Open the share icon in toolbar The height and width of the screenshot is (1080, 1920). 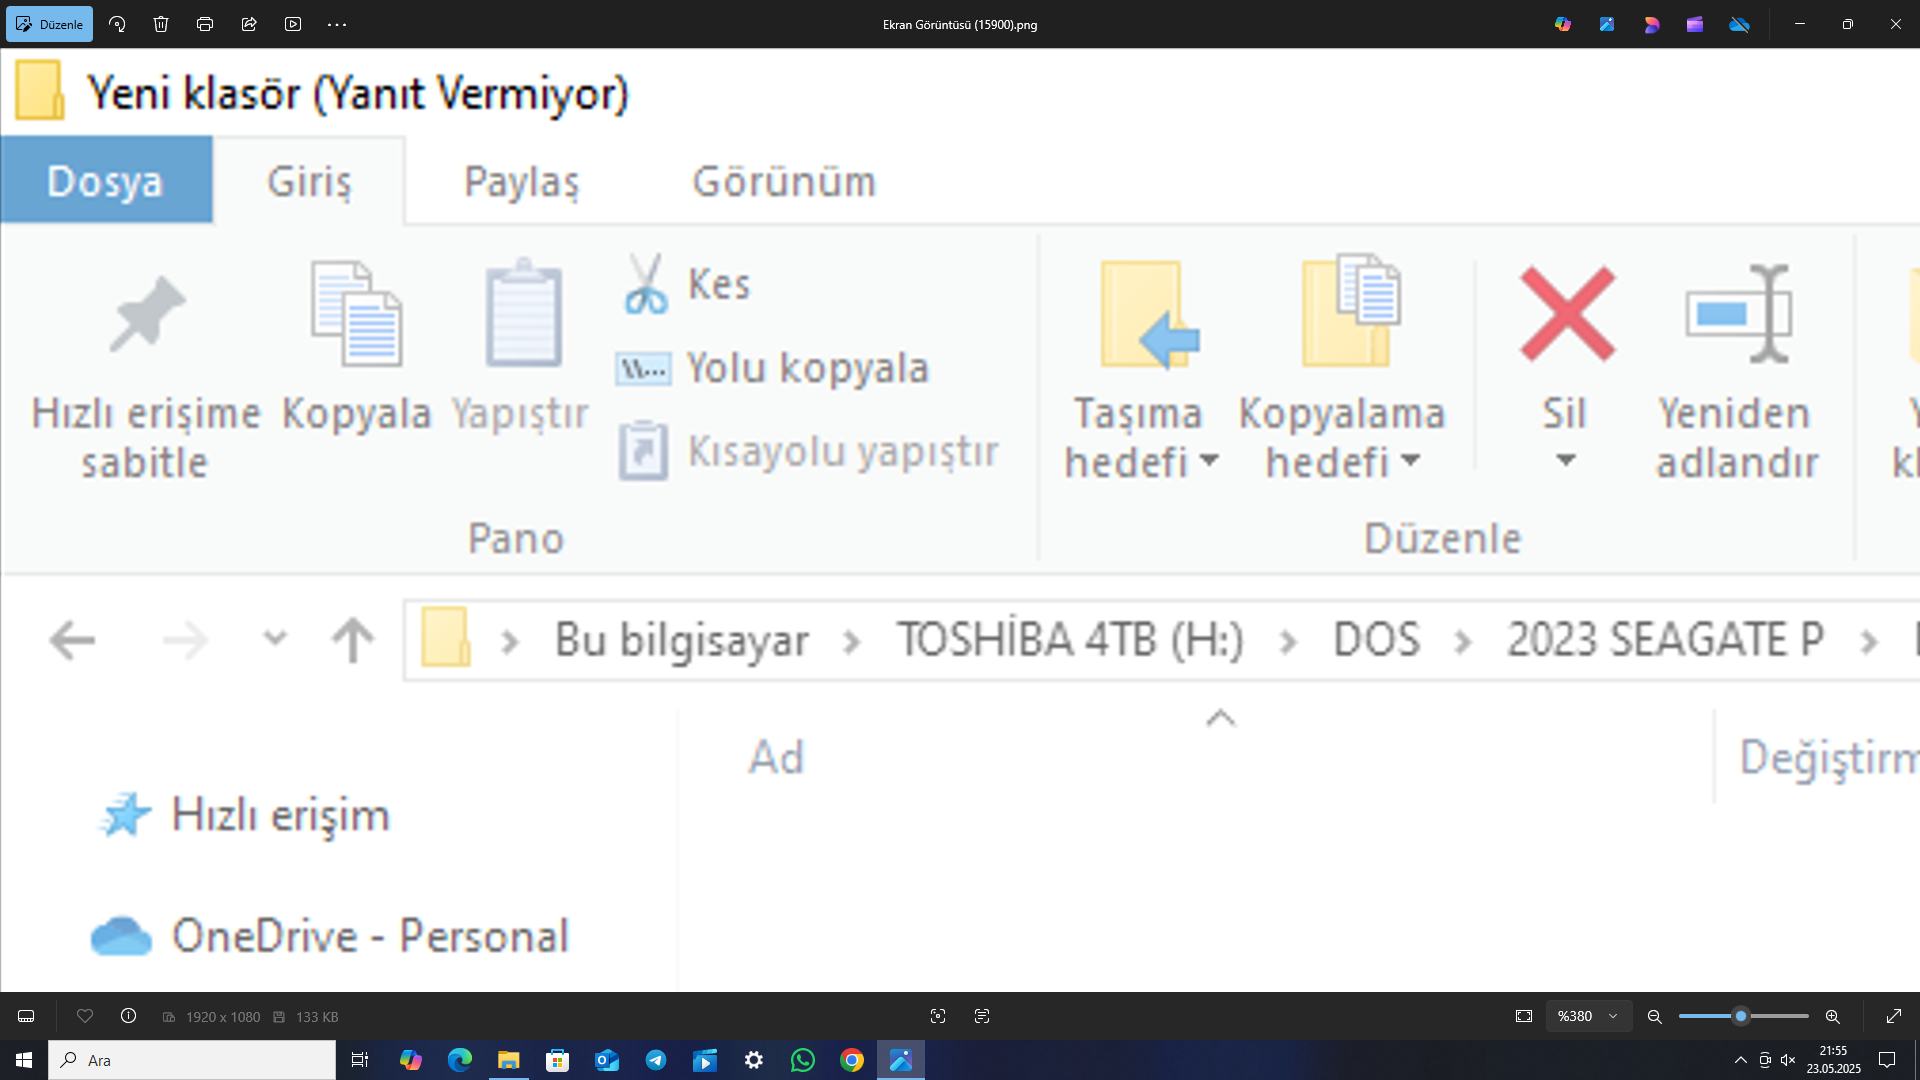(249, 24)
